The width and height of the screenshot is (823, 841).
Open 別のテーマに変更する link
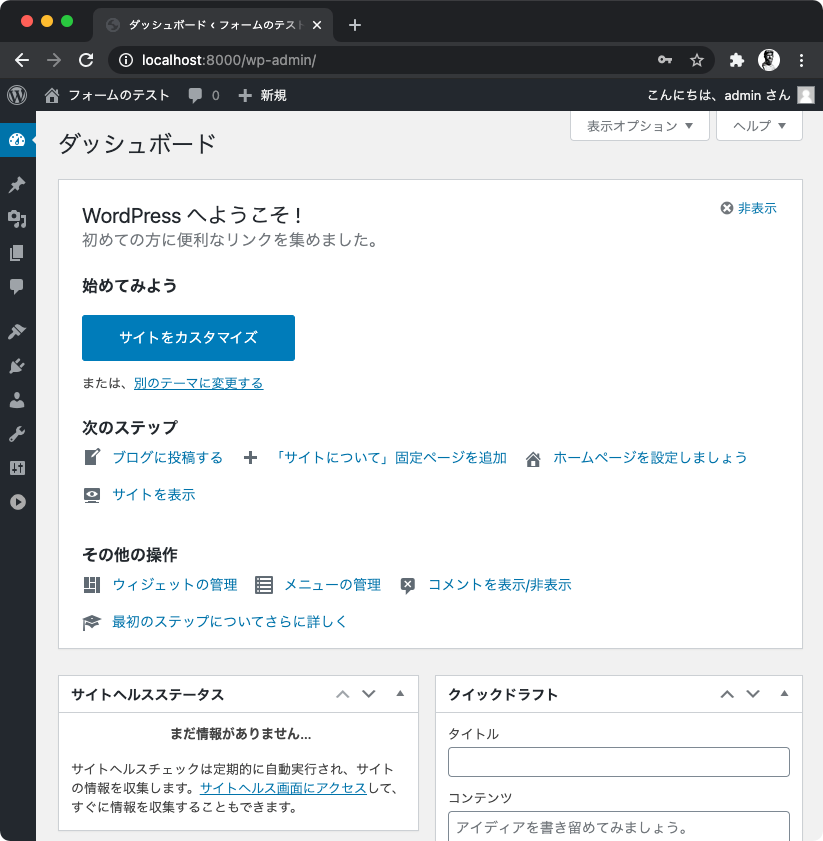(199, 383)
